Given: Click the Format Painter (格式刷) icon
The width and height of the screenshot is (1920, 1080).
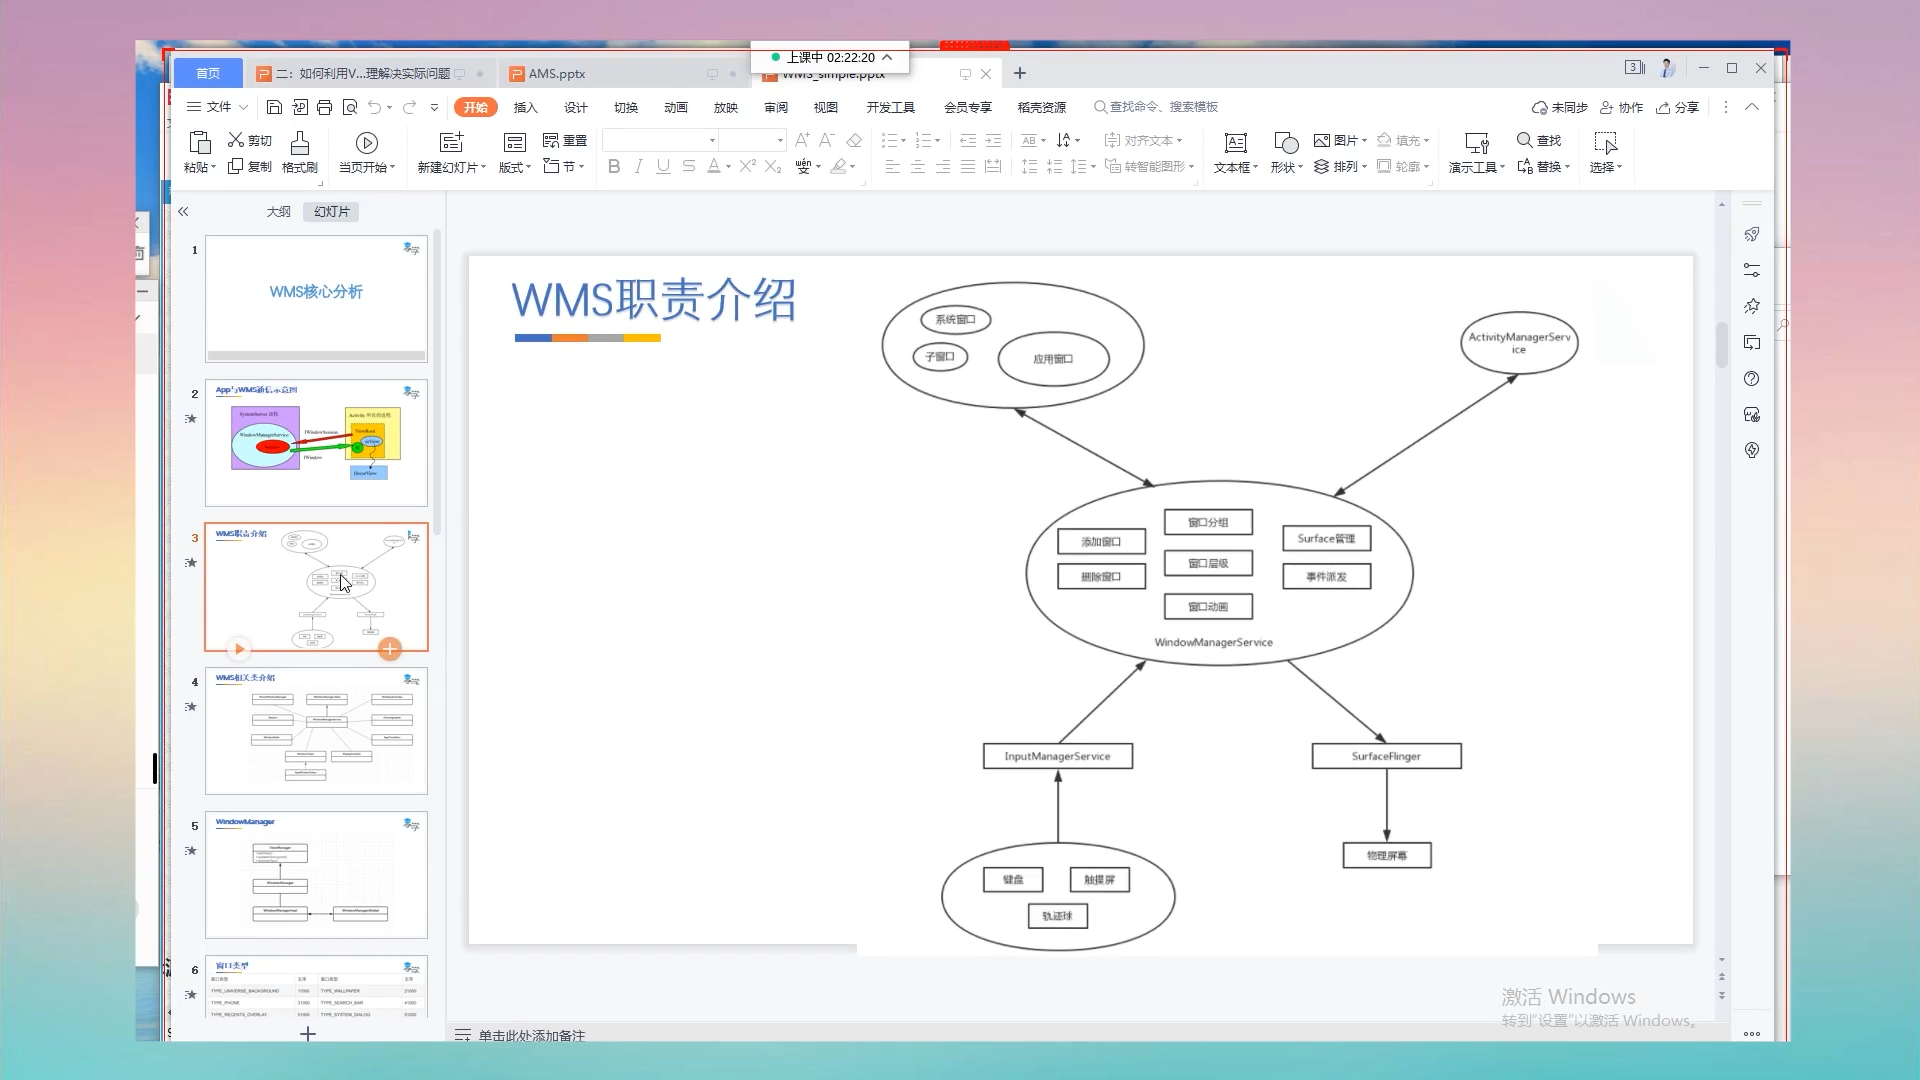Looking at the screenshot, I should 299,143.
